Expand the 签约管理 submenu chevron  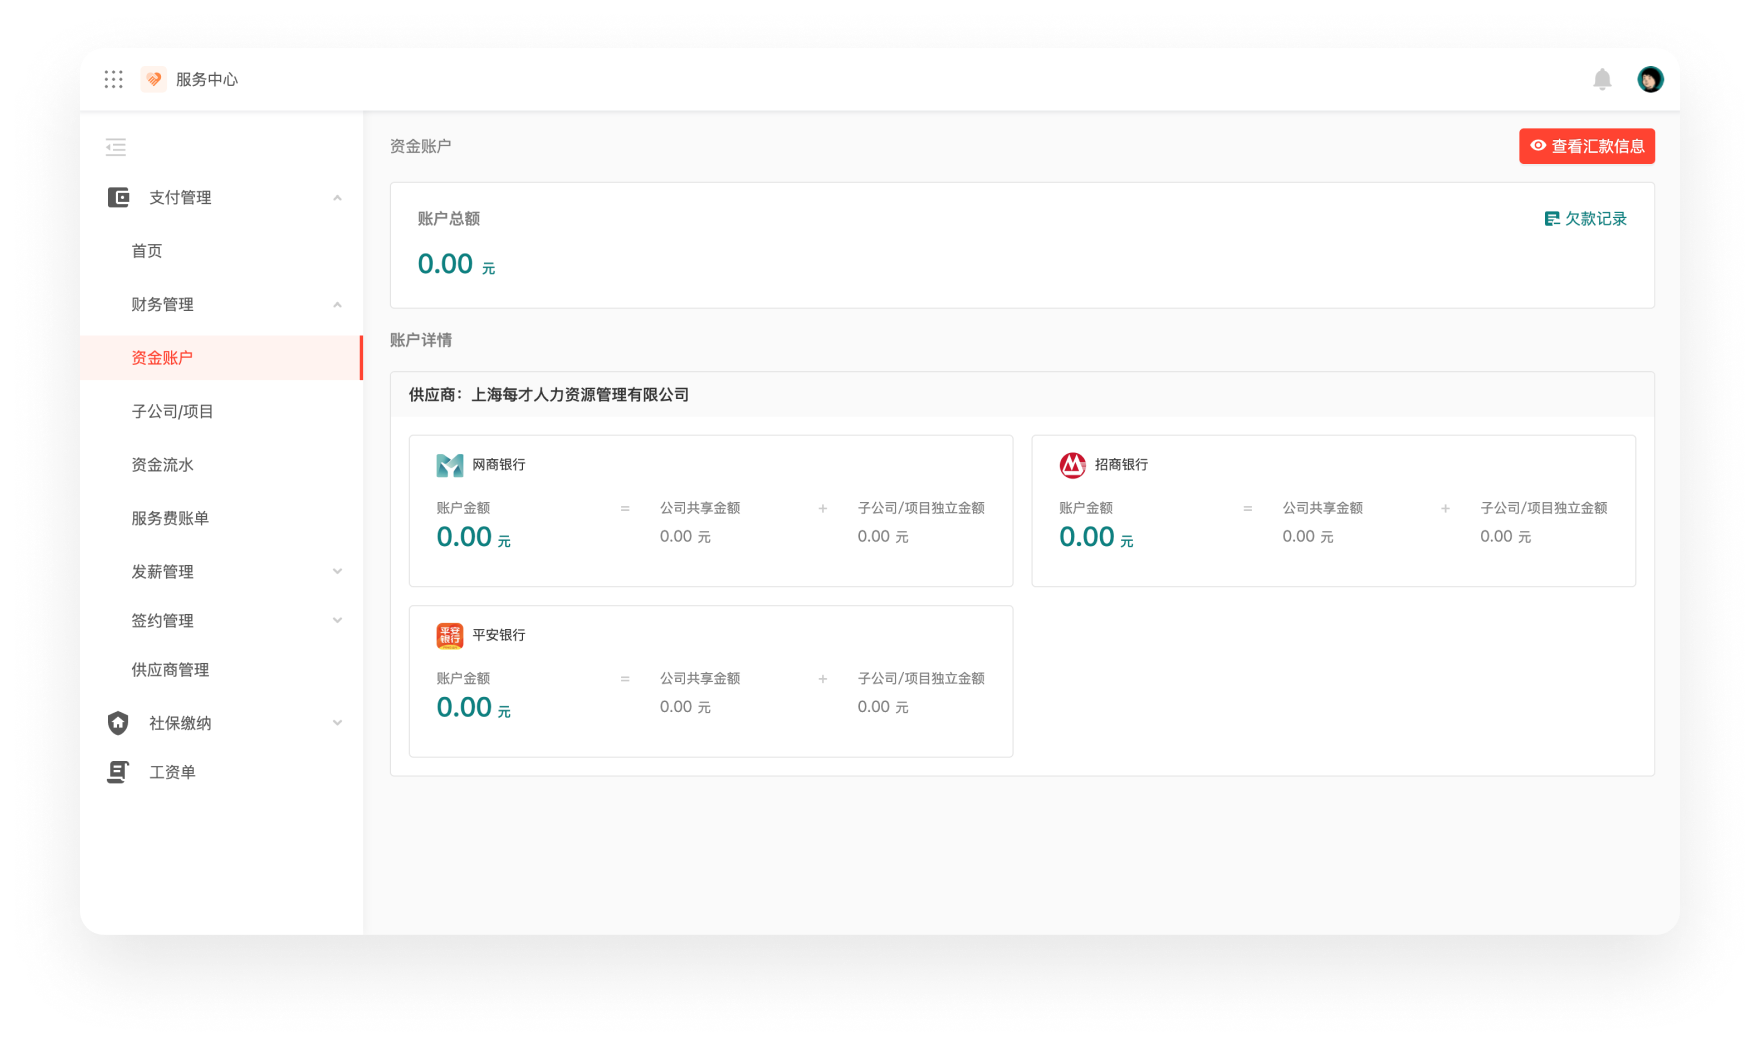pyautogui.click(x=337, y=620)
